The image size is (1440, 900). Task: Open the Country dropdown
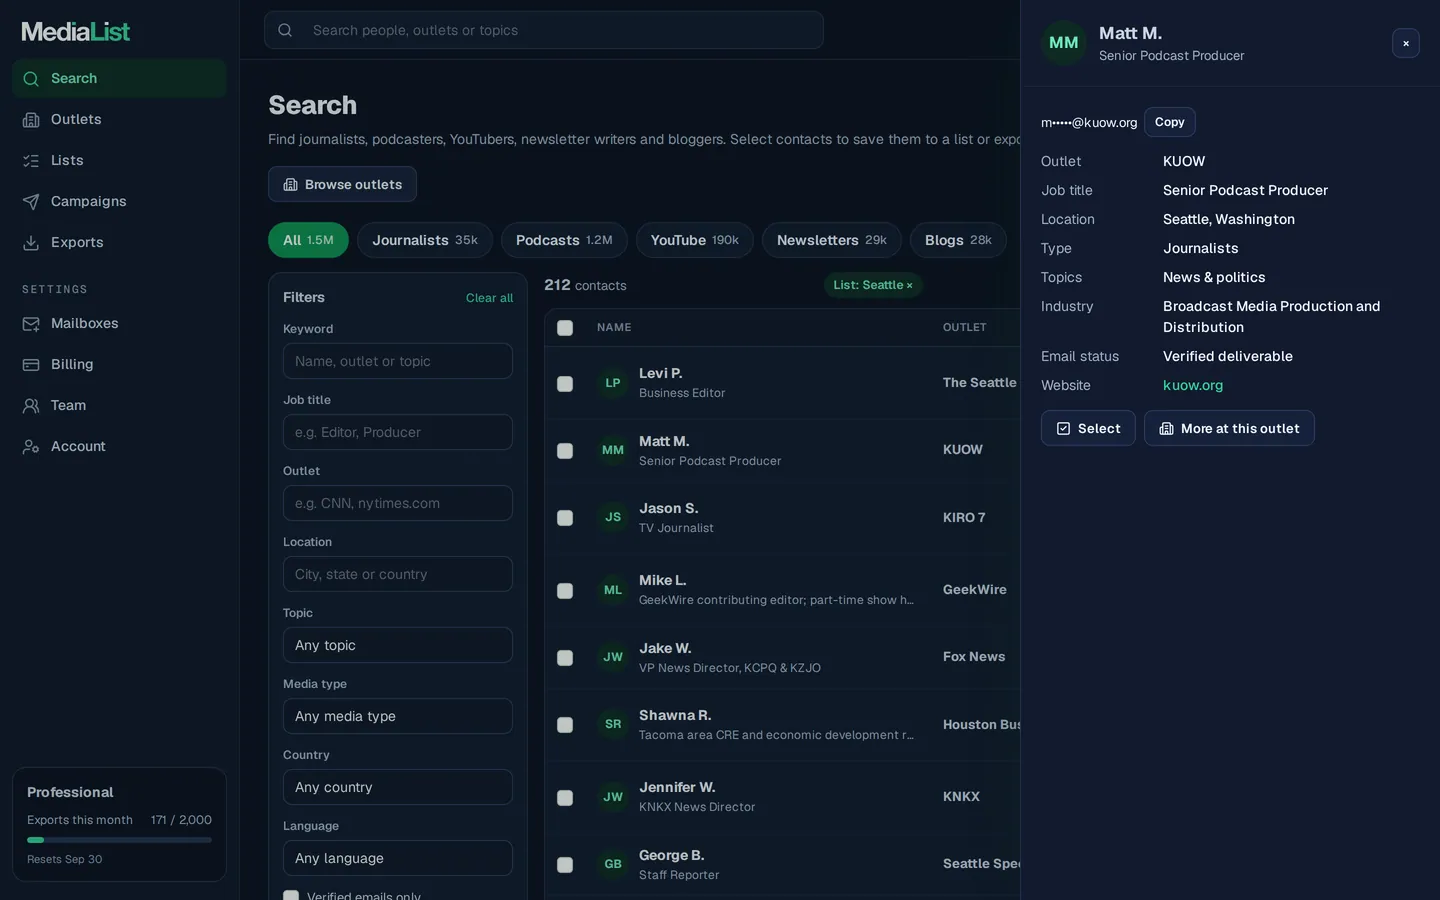tap(398, 787)
